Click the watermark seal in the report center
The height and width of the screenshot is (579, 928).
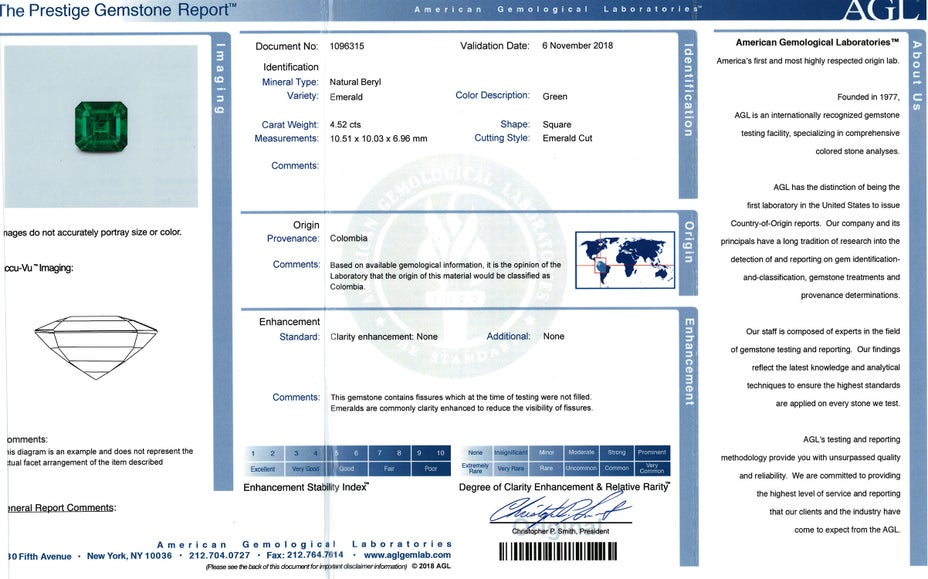[457, 262]
